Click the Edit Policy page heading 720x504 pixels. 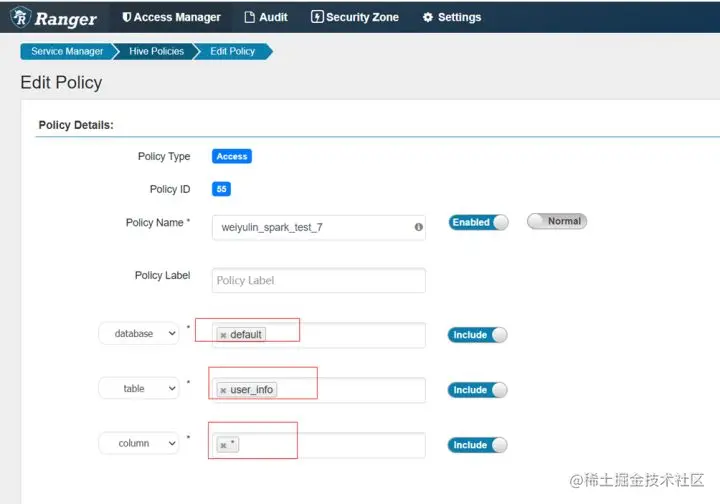tap(61, 83)
